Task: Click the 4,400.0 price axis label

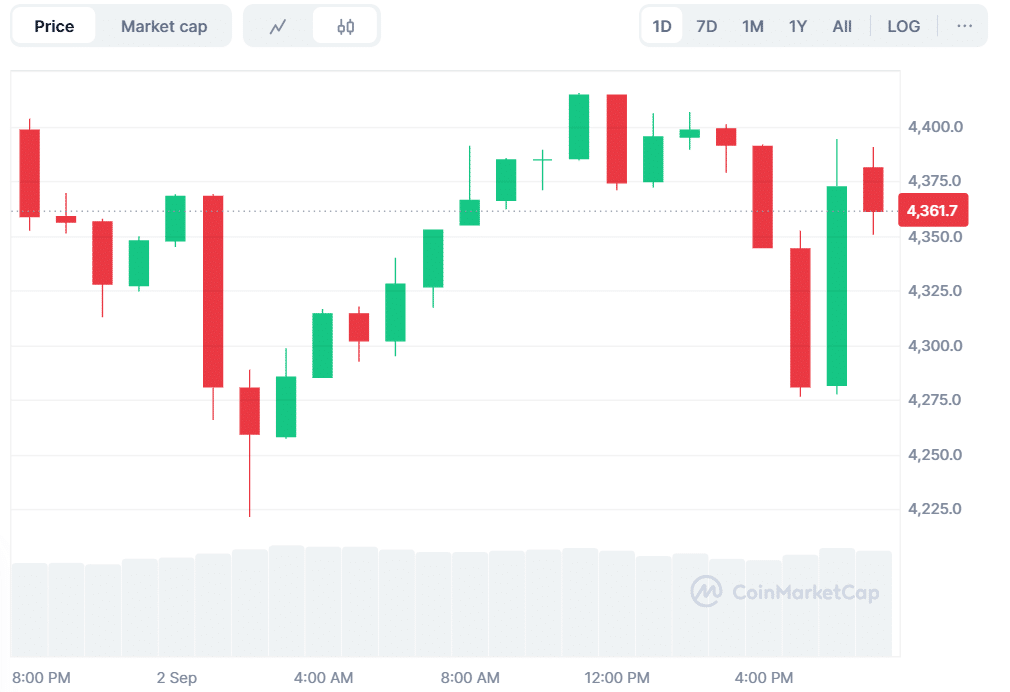Action: point(935,127)
